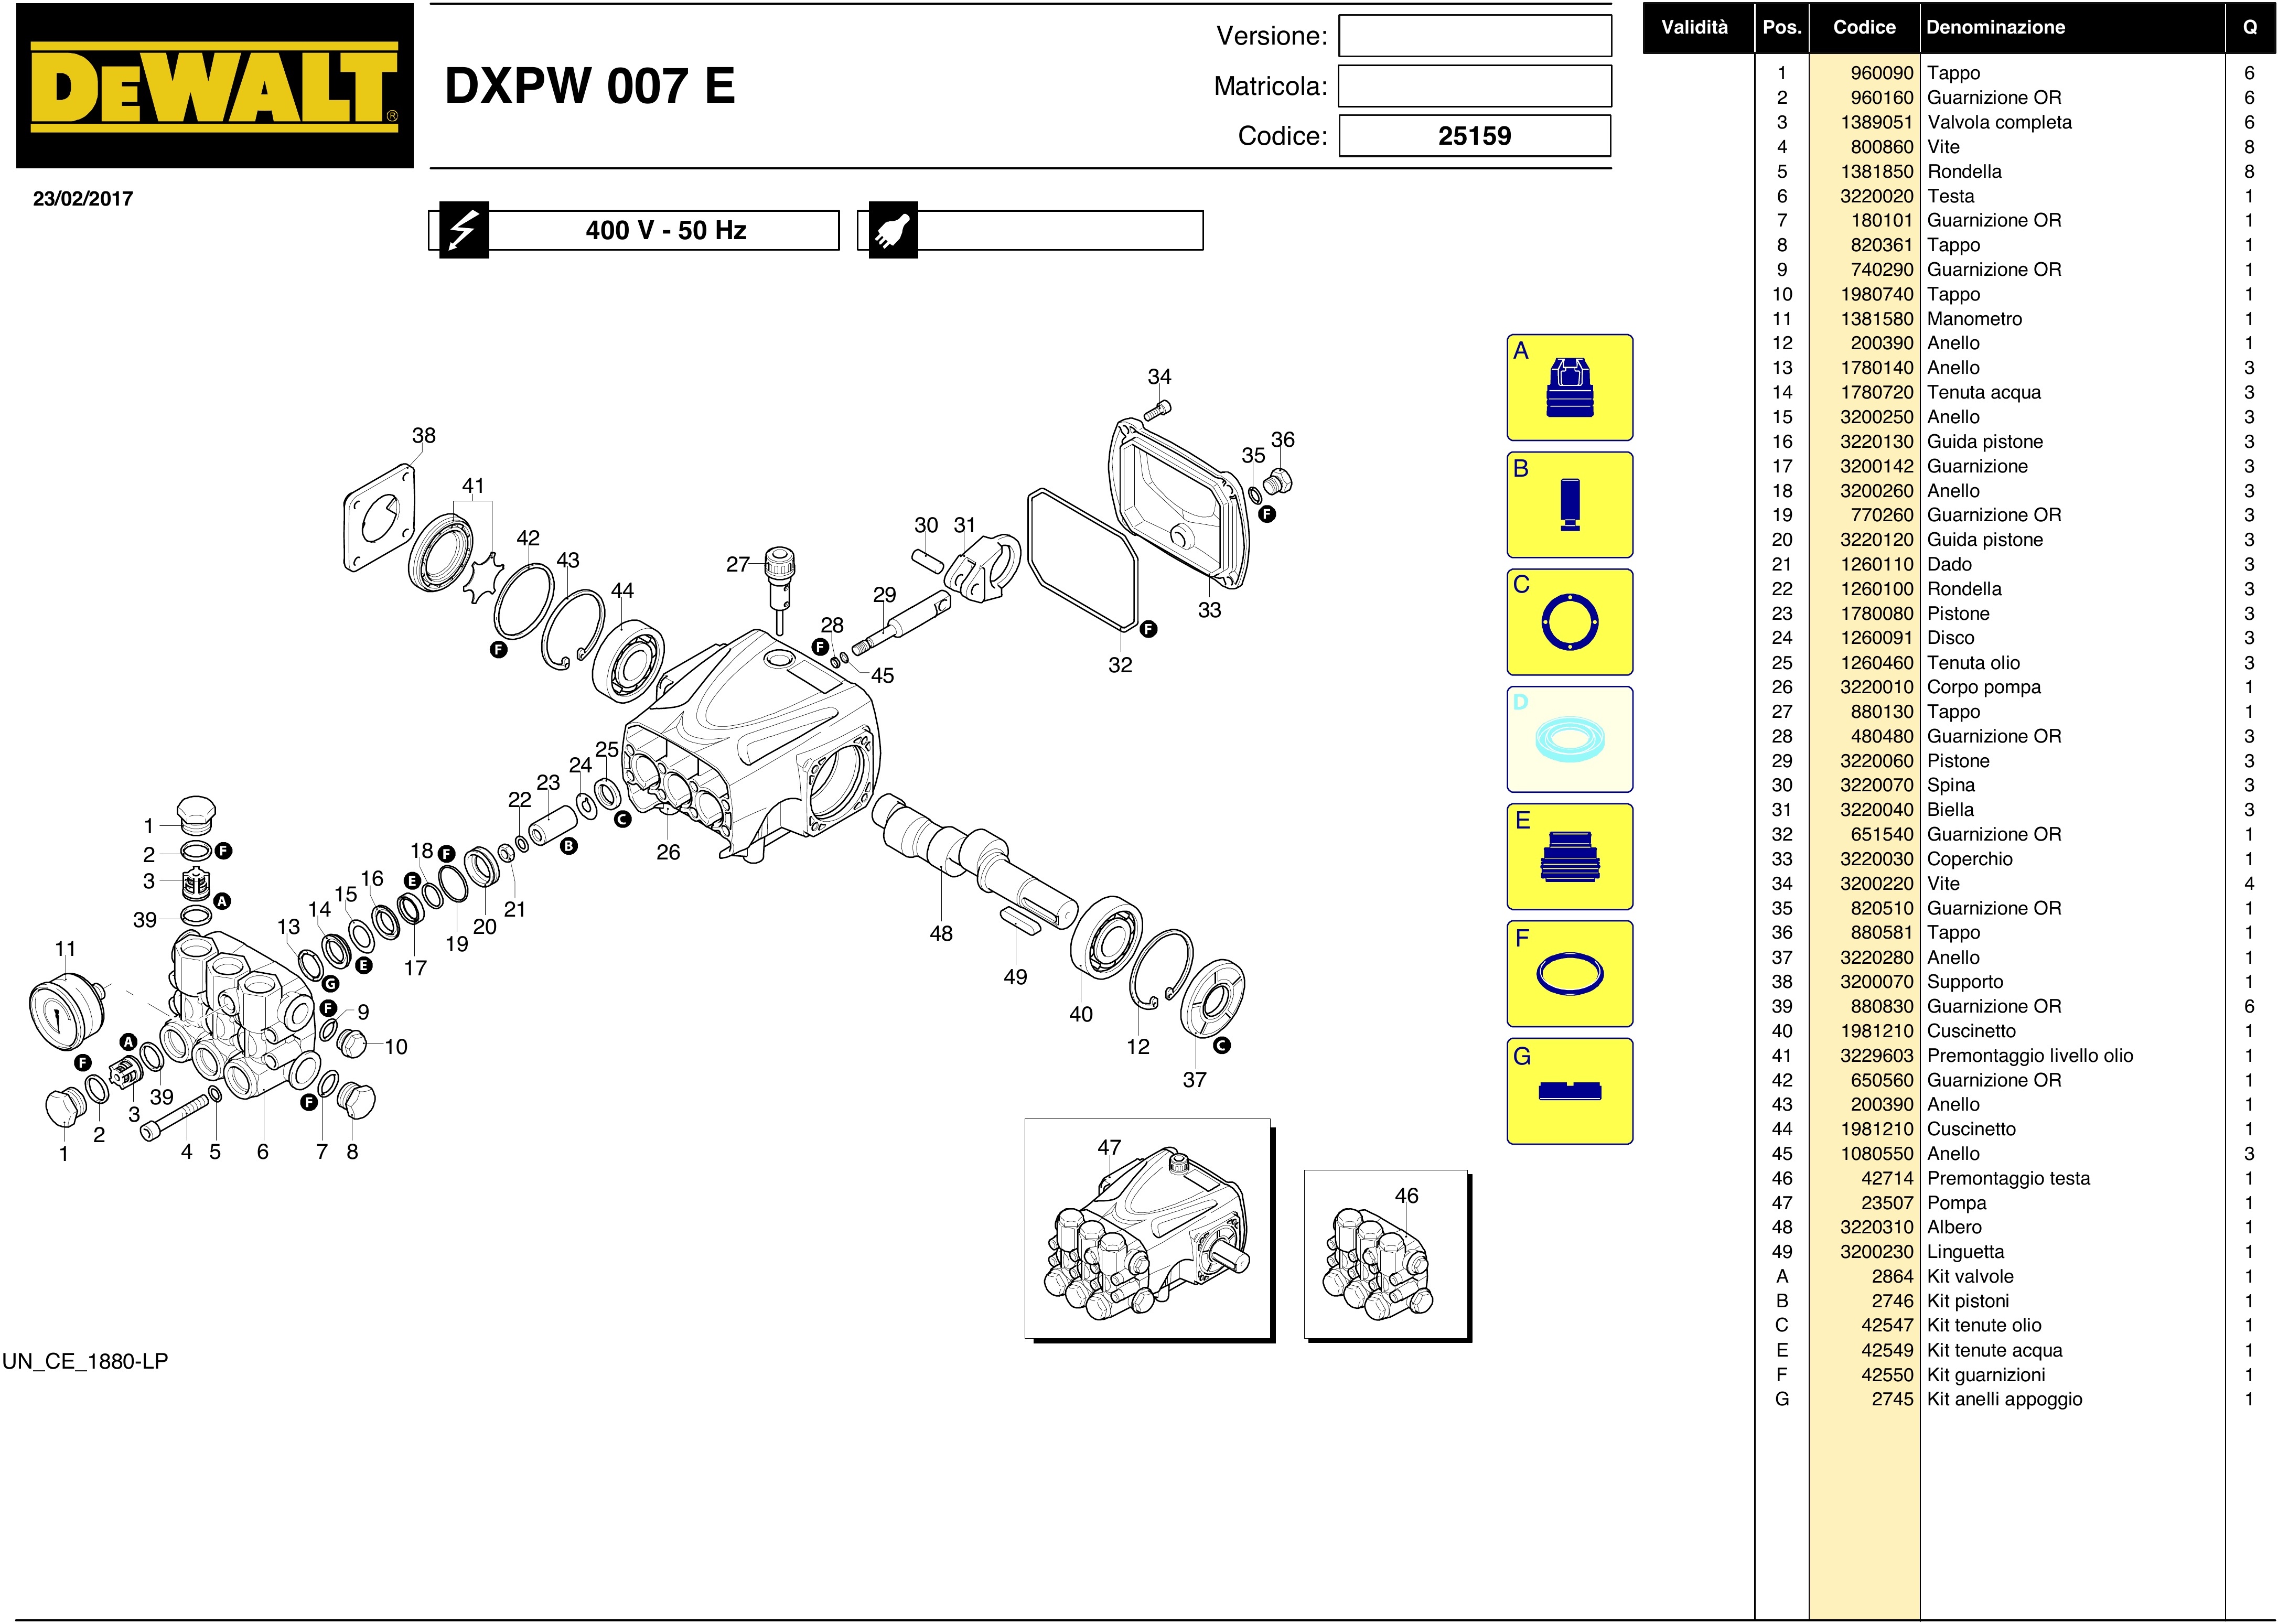This screenshot has width=2278, height=1624.
Task: Select the kit C oil seal icon
Action: click(1569, 622)
